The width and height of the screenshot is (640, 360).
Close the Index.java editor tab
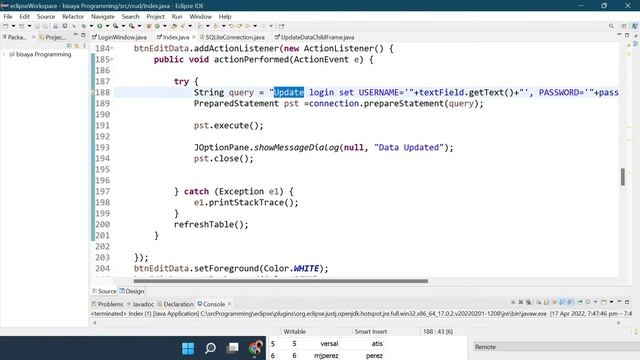pos(194,37)
